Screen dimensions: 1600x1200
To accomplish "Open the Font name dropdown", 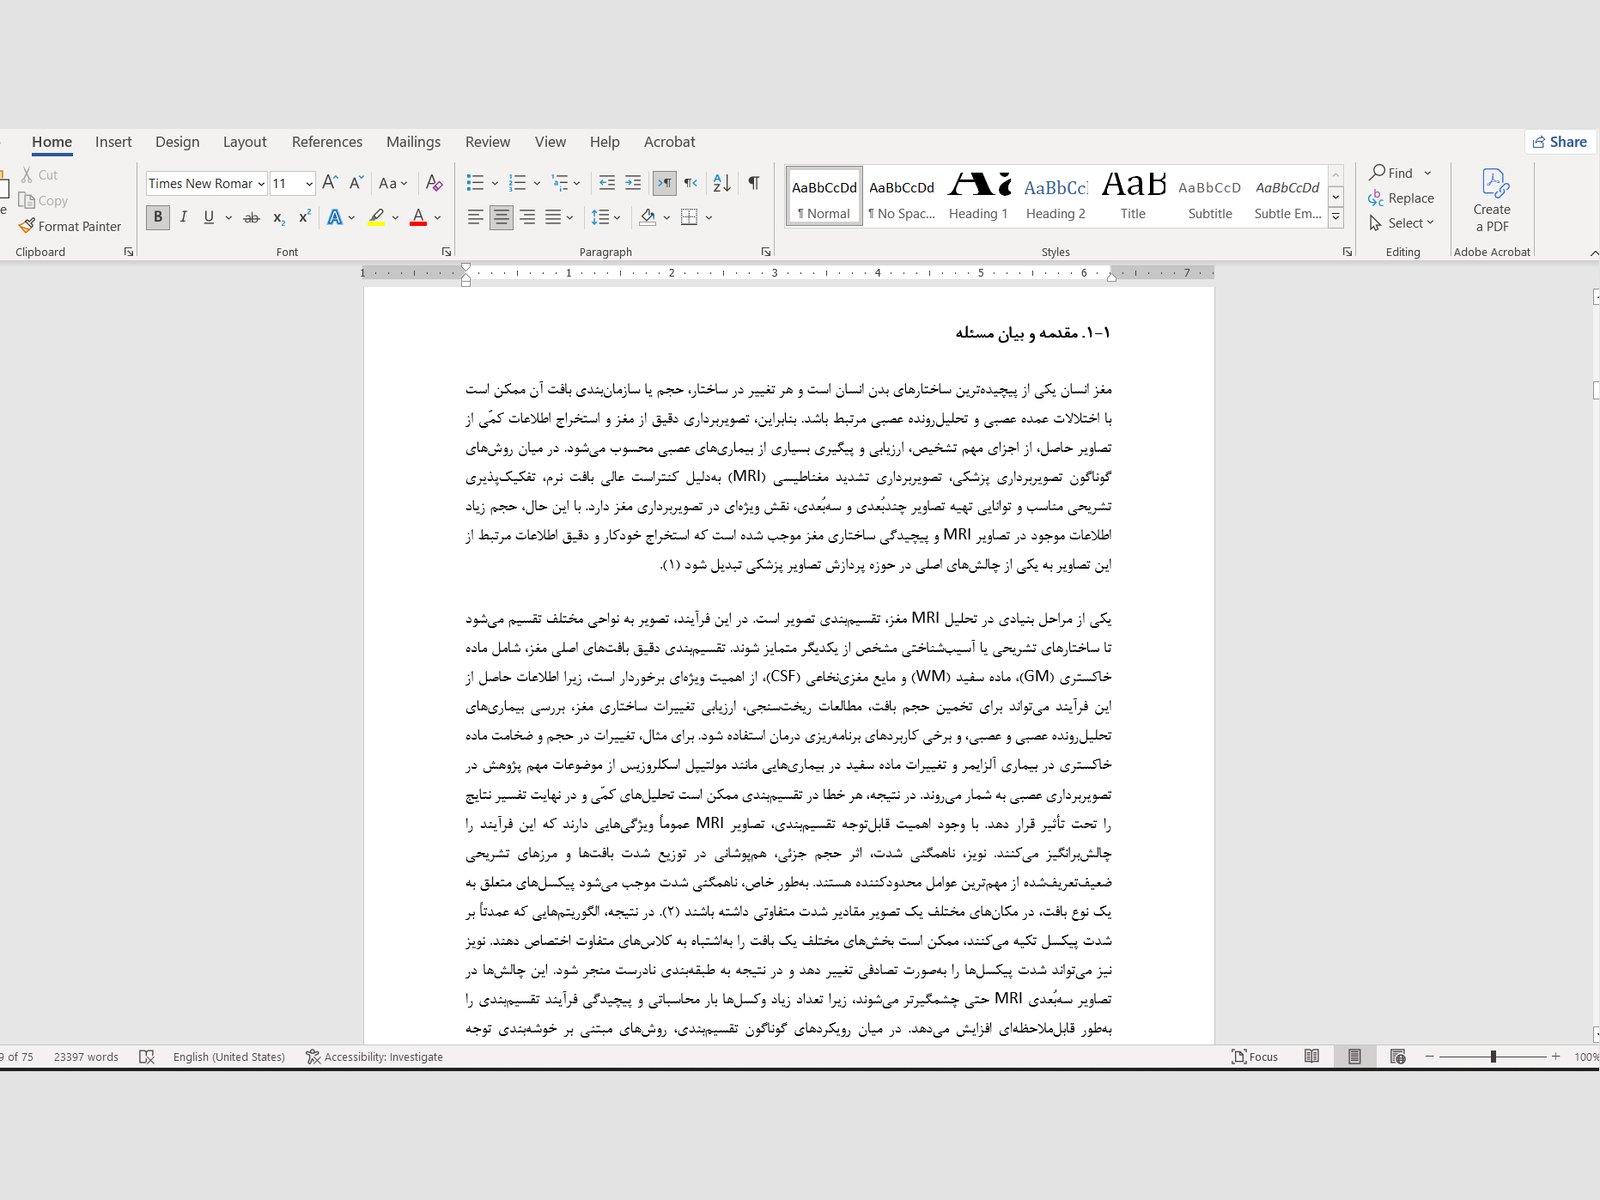I will (x=261, y=183).
